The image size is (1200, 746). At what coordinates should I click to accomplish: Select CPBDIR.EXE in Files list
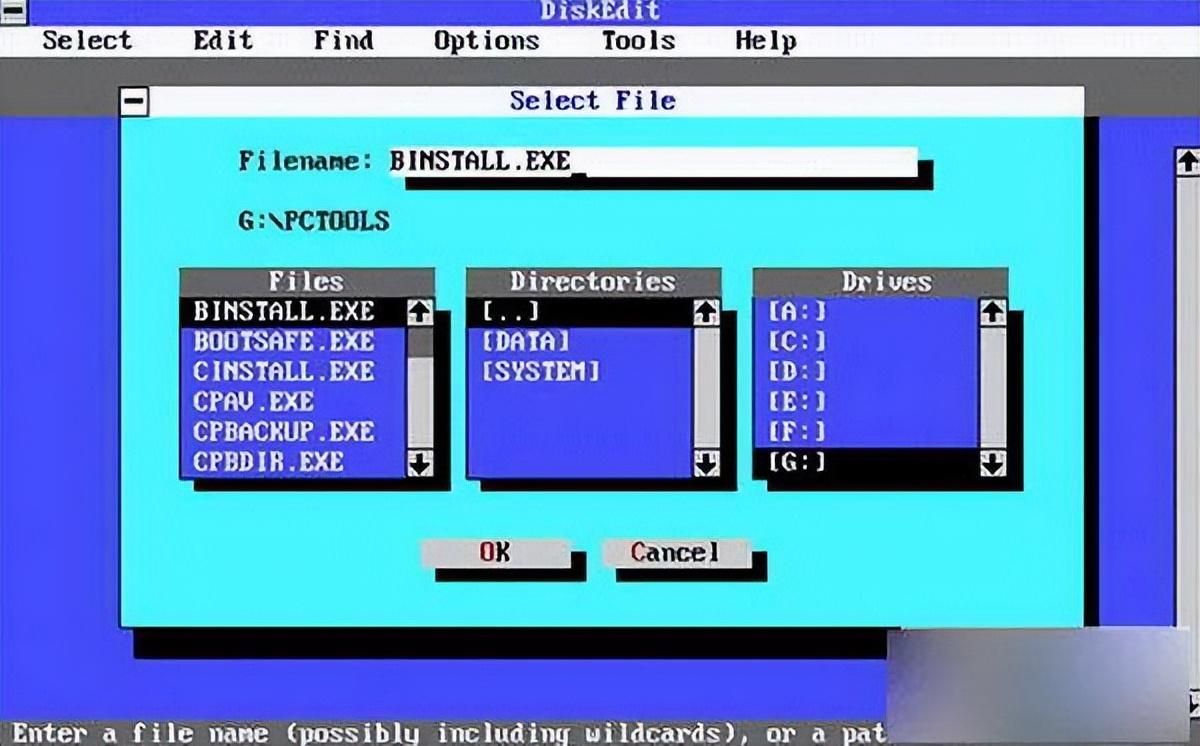pos(293,461)
